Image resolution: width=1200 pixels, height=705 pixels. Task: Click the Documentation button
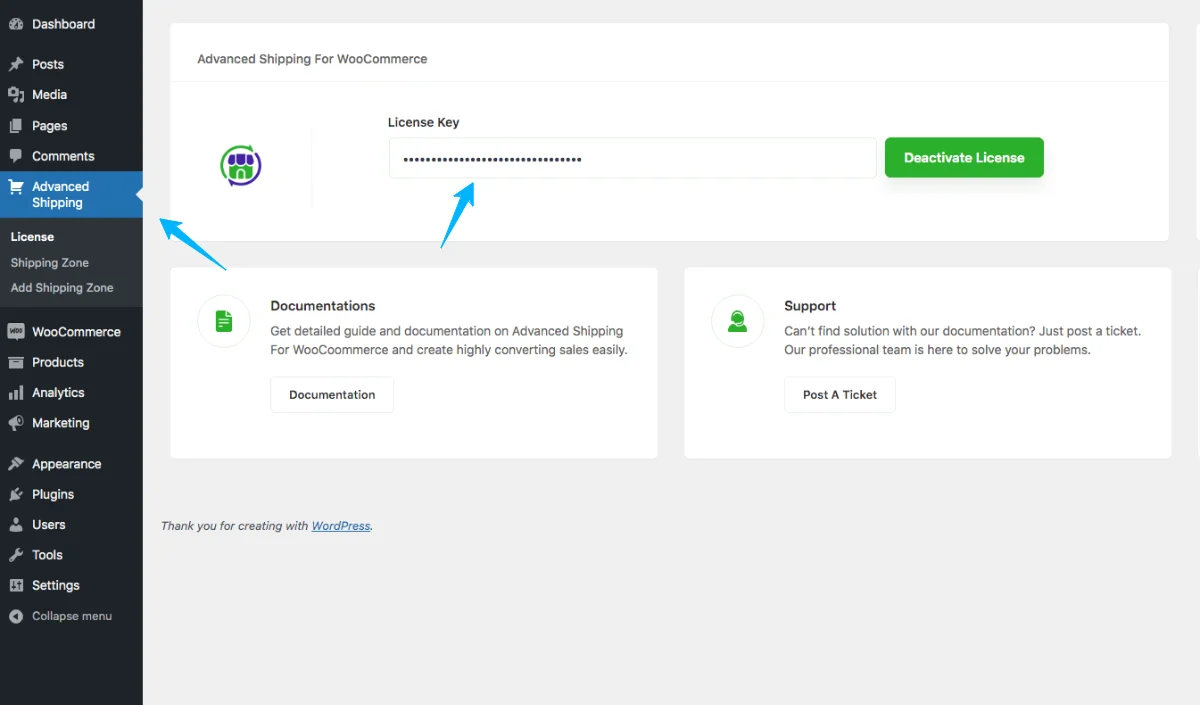[x=332, y=395]
